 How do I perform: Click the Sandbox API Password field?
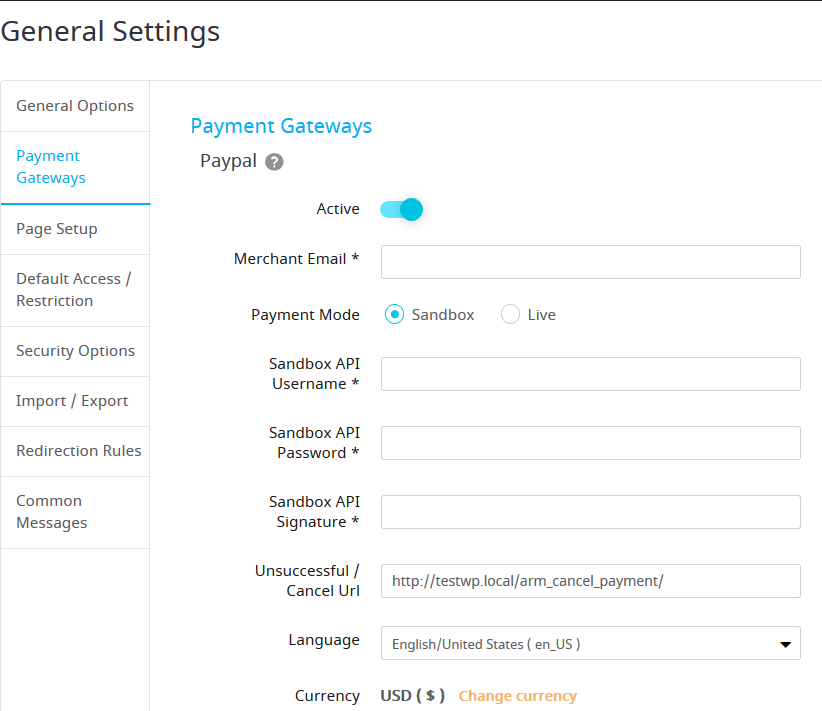591,443
